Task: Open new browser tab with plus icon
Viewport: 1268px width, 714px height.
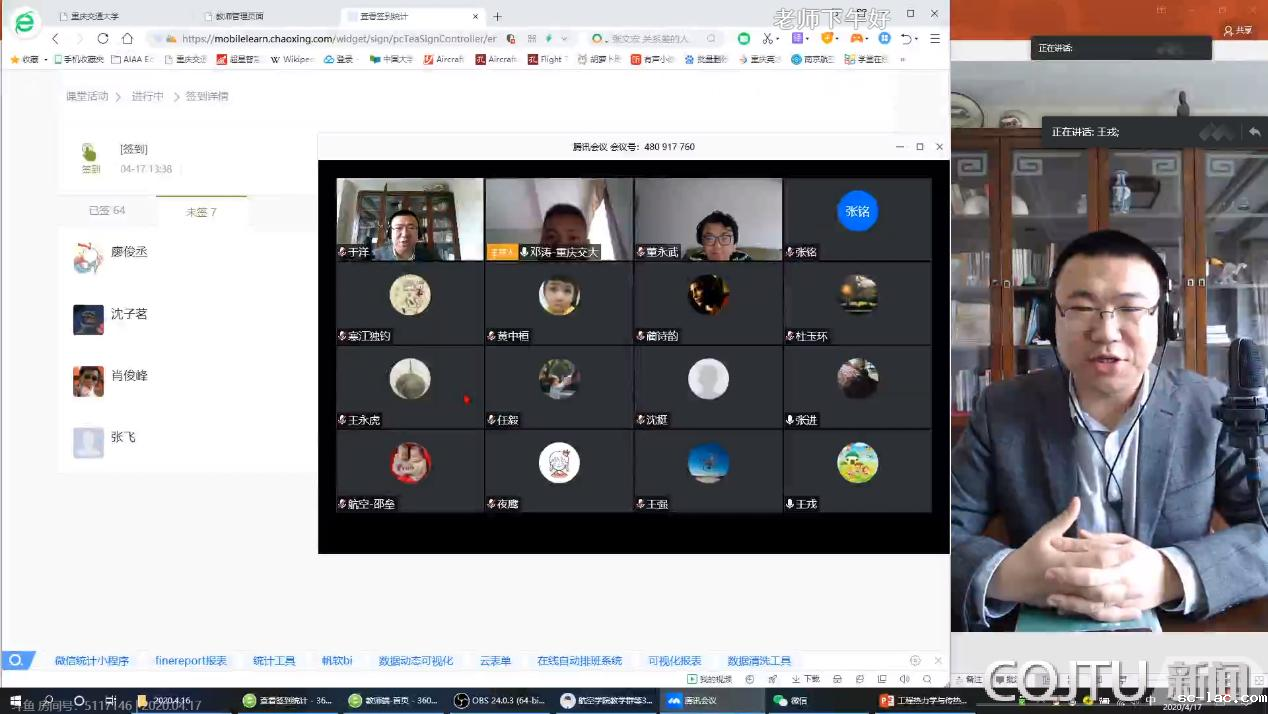Action: pyautogui.click(x=497, y=16)
